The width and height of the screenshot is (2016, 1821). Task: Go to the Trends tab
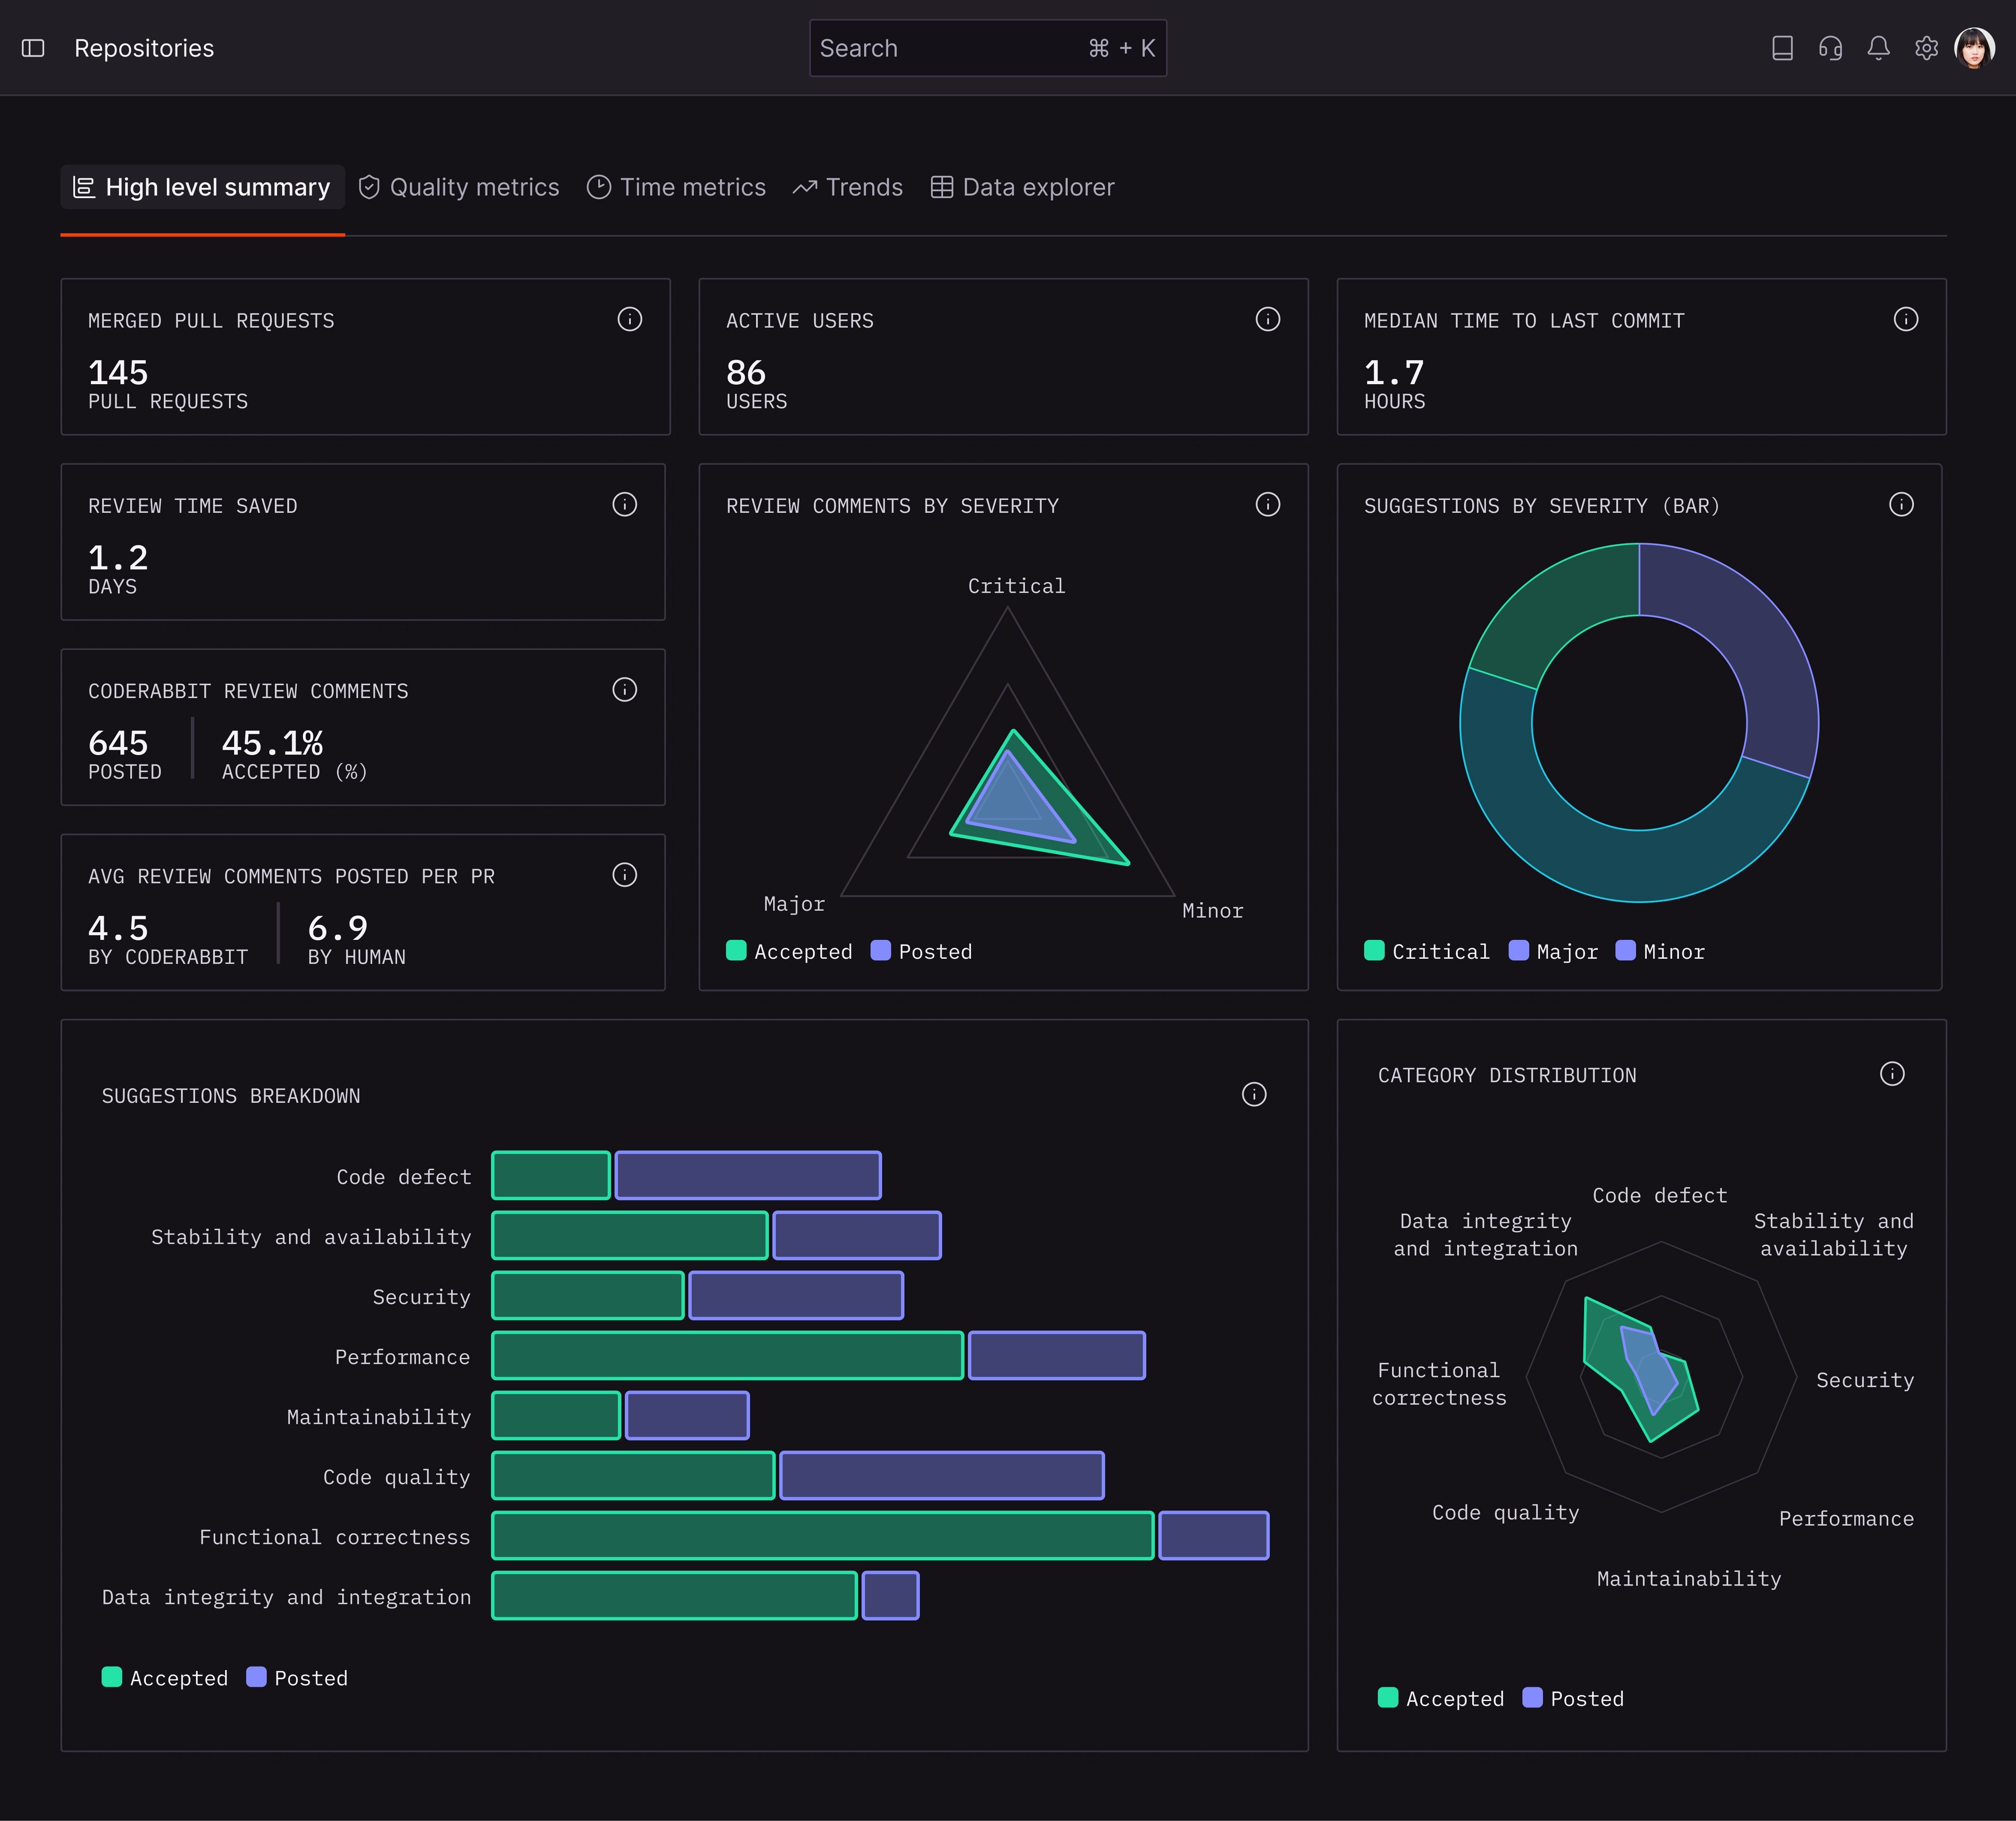(x=848, y=187)
